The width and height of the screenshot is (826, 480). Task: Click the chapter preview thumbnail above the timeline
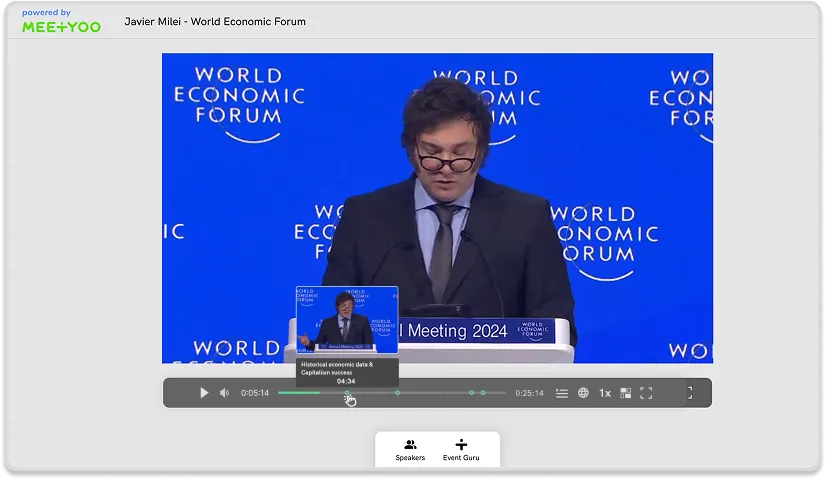pos(347,320)
